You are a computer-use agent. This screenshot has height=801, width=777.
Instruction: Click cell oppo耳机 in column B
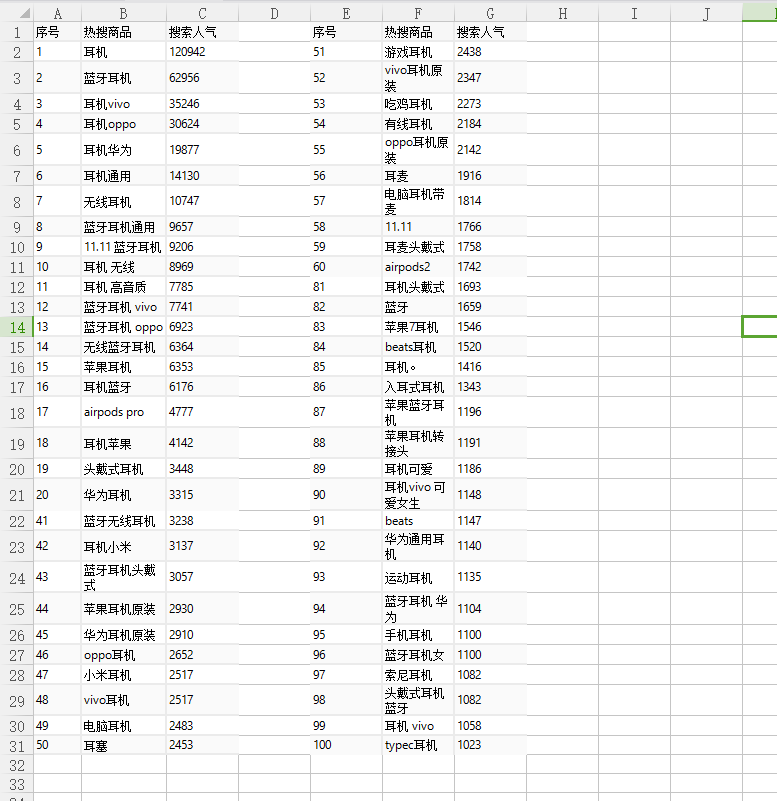[124, 655]
